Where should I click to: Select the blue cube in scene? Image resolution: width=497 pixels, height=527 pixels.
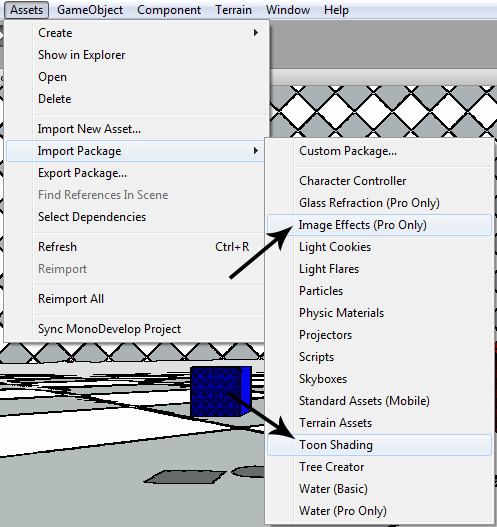point(221,392)
